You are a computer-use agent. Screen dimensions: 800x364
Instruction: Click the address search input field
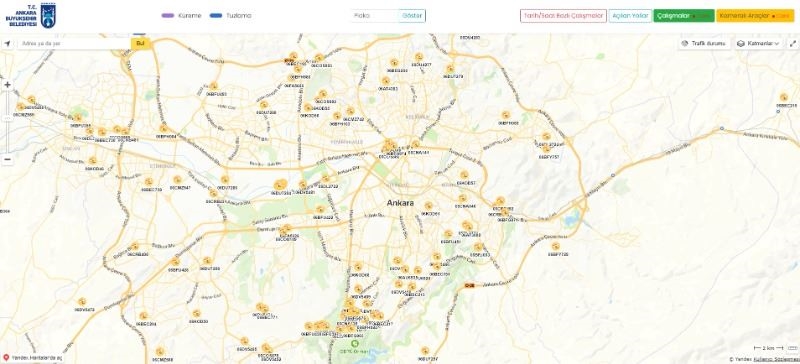[74, 43]
